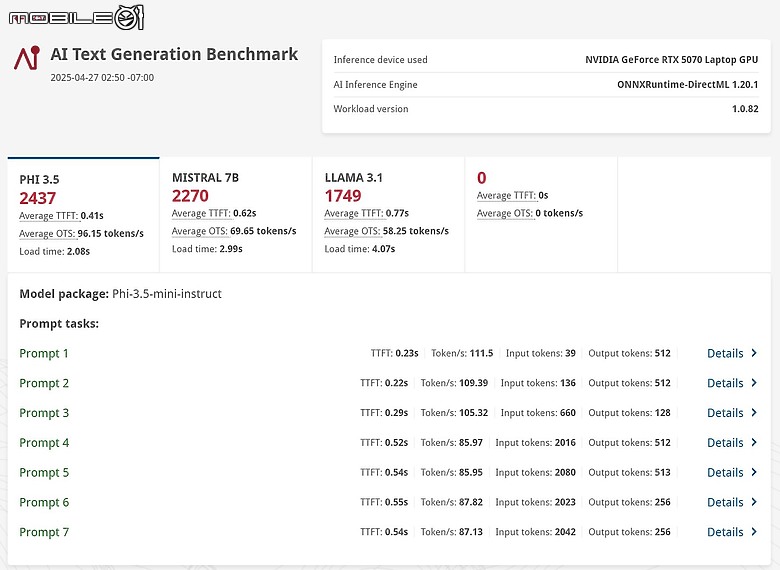Click the AI Text Generation Benchmark title
This screenshot has width=780, height=570.
(x=174, y=54)
